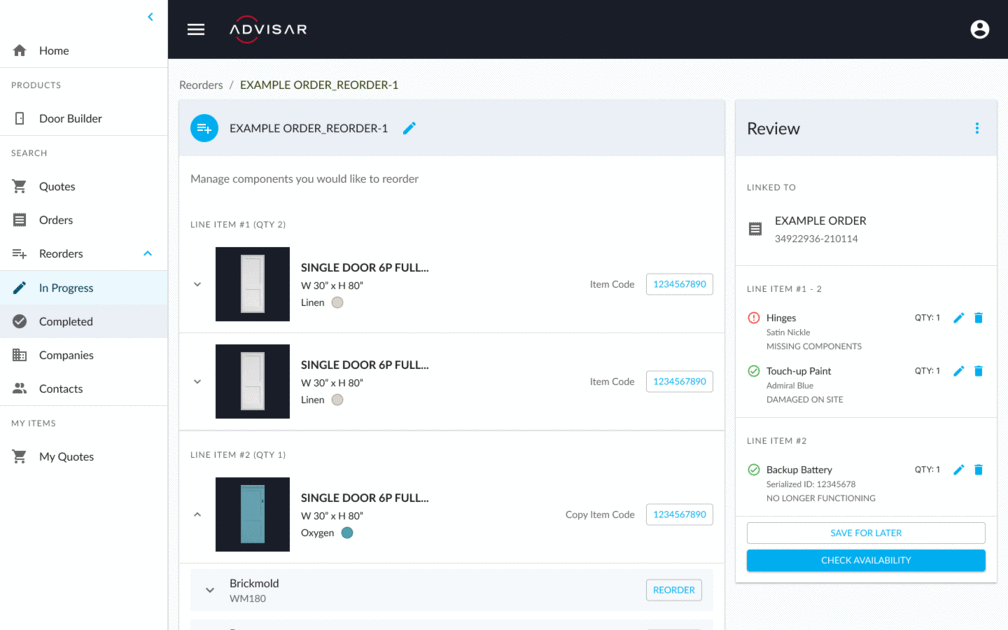Collapse the Line Item #2 Oxygen door row

(x=197, y=515)
